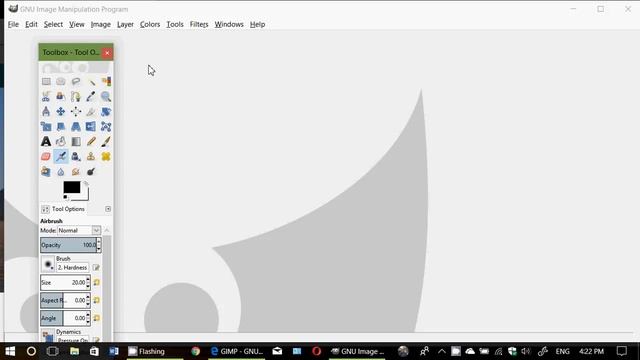Open the View menu
640x360 pixels.
[x=76, y=24]
